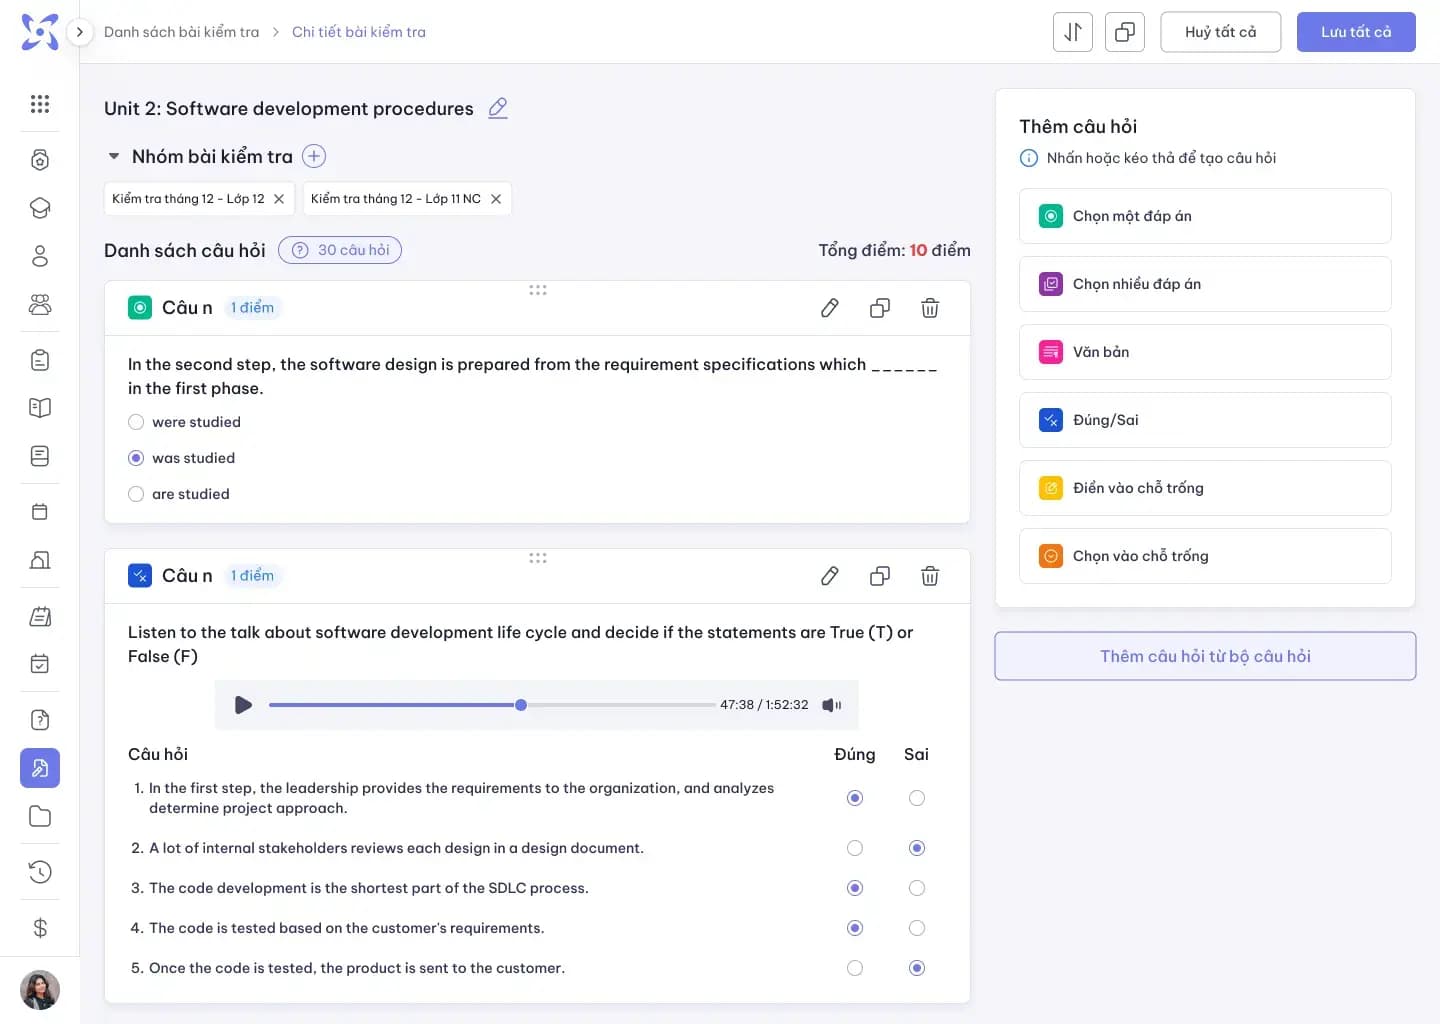
Task: Mute the audio with the speaker icon
Action: 831,705
